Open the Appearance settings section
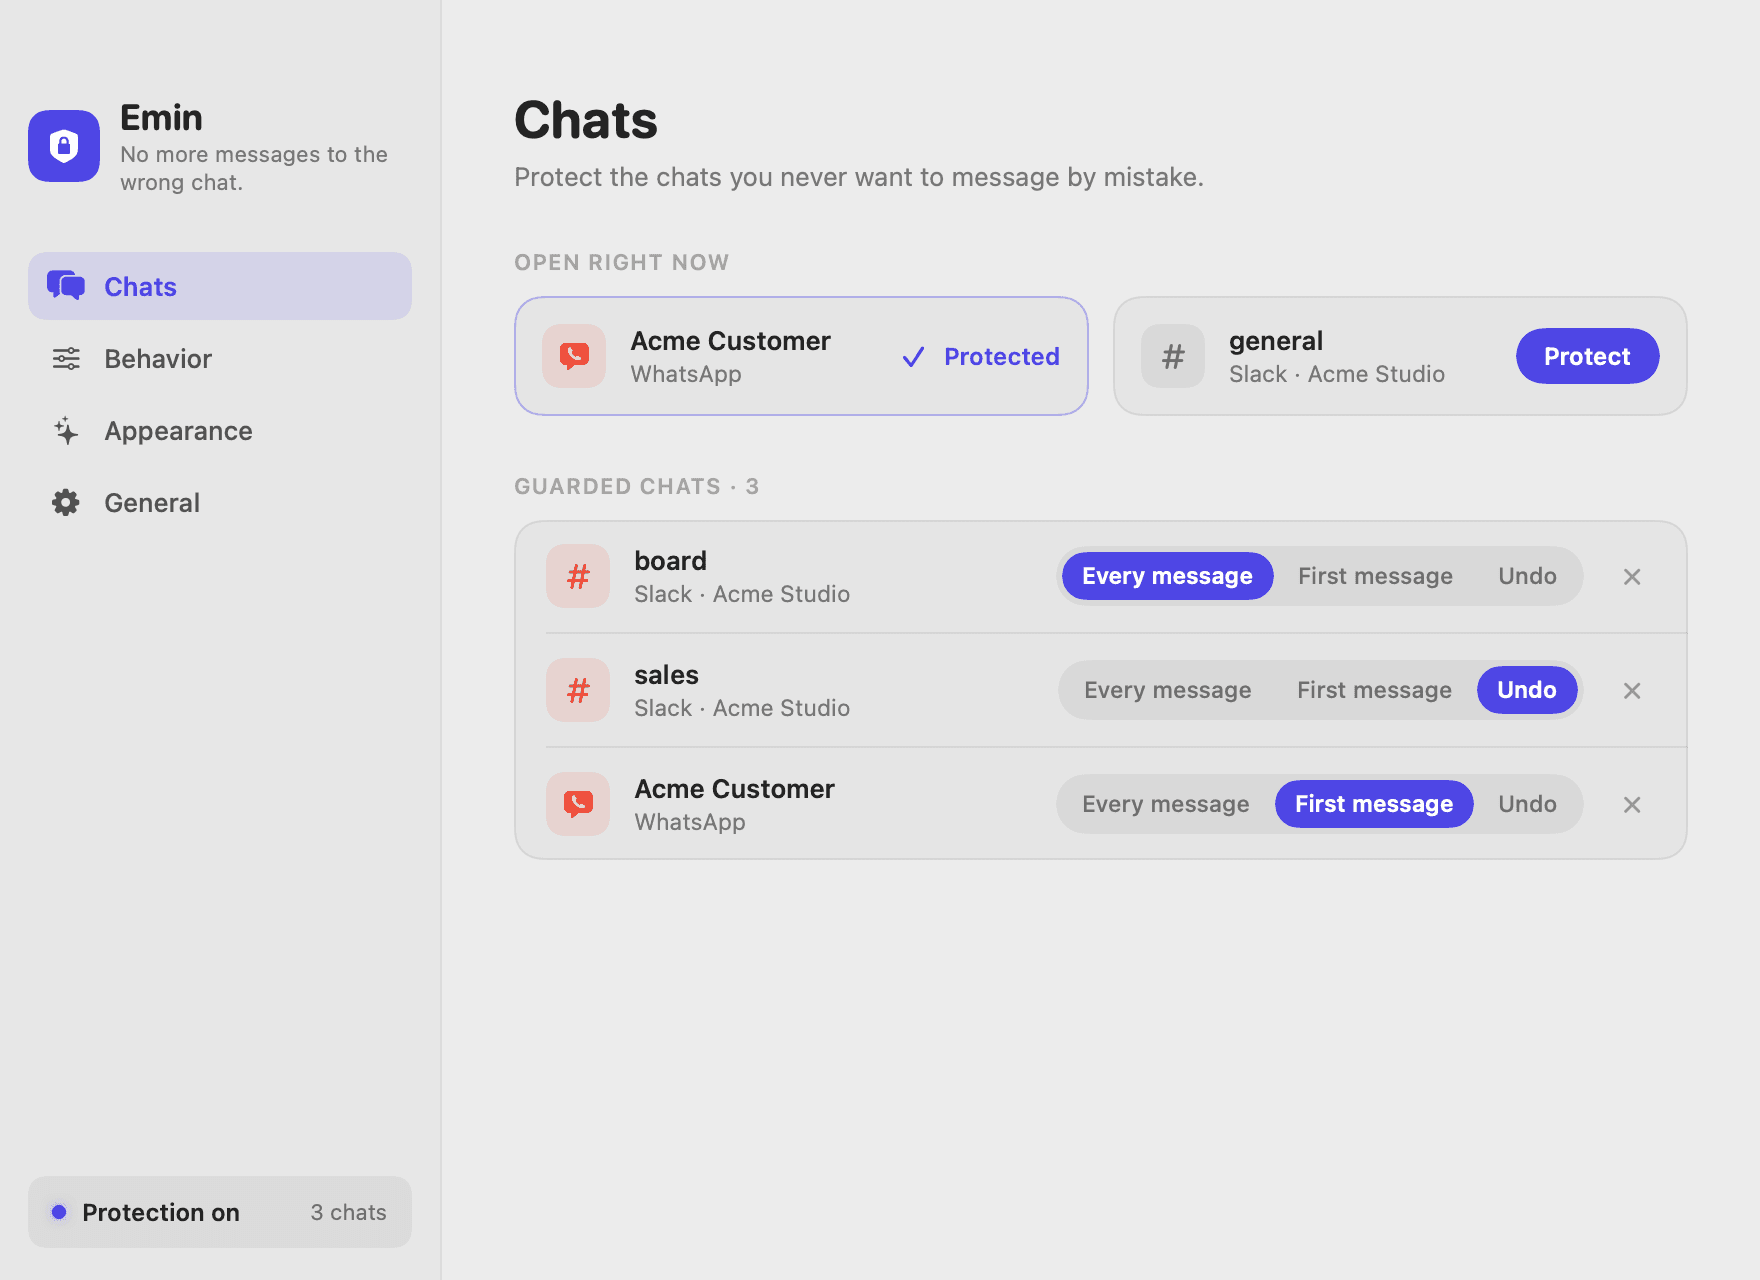 click(x=220, y=430)
